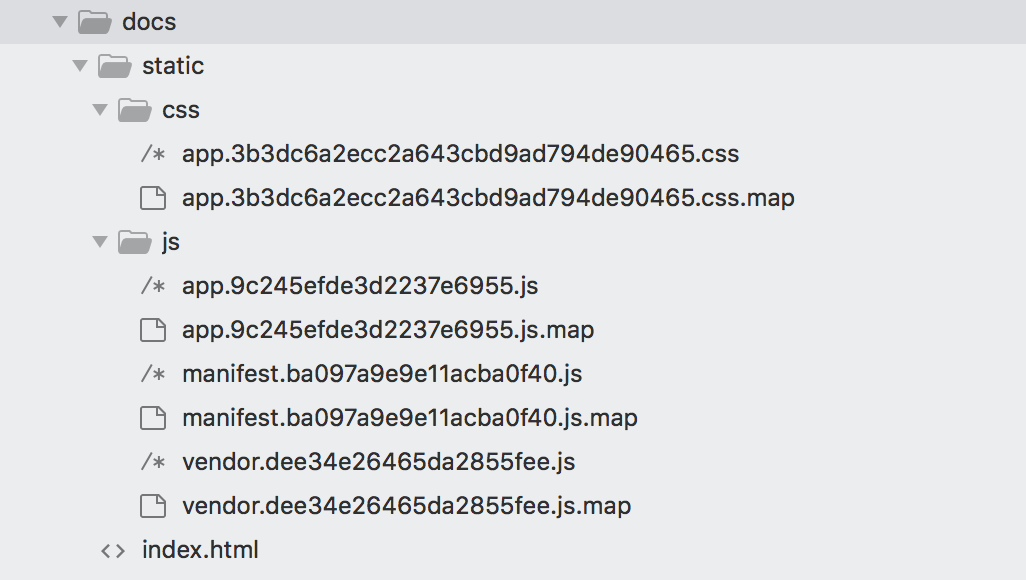Open app.9c245efde3d2237e6955.js file

(360, 286)
